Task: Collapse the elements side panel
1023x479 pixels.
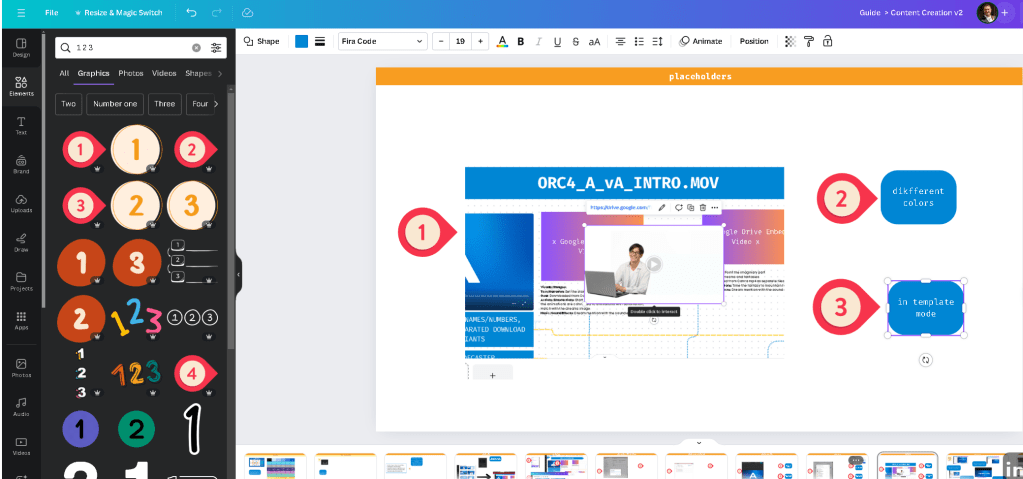Action: pos(238,275)
